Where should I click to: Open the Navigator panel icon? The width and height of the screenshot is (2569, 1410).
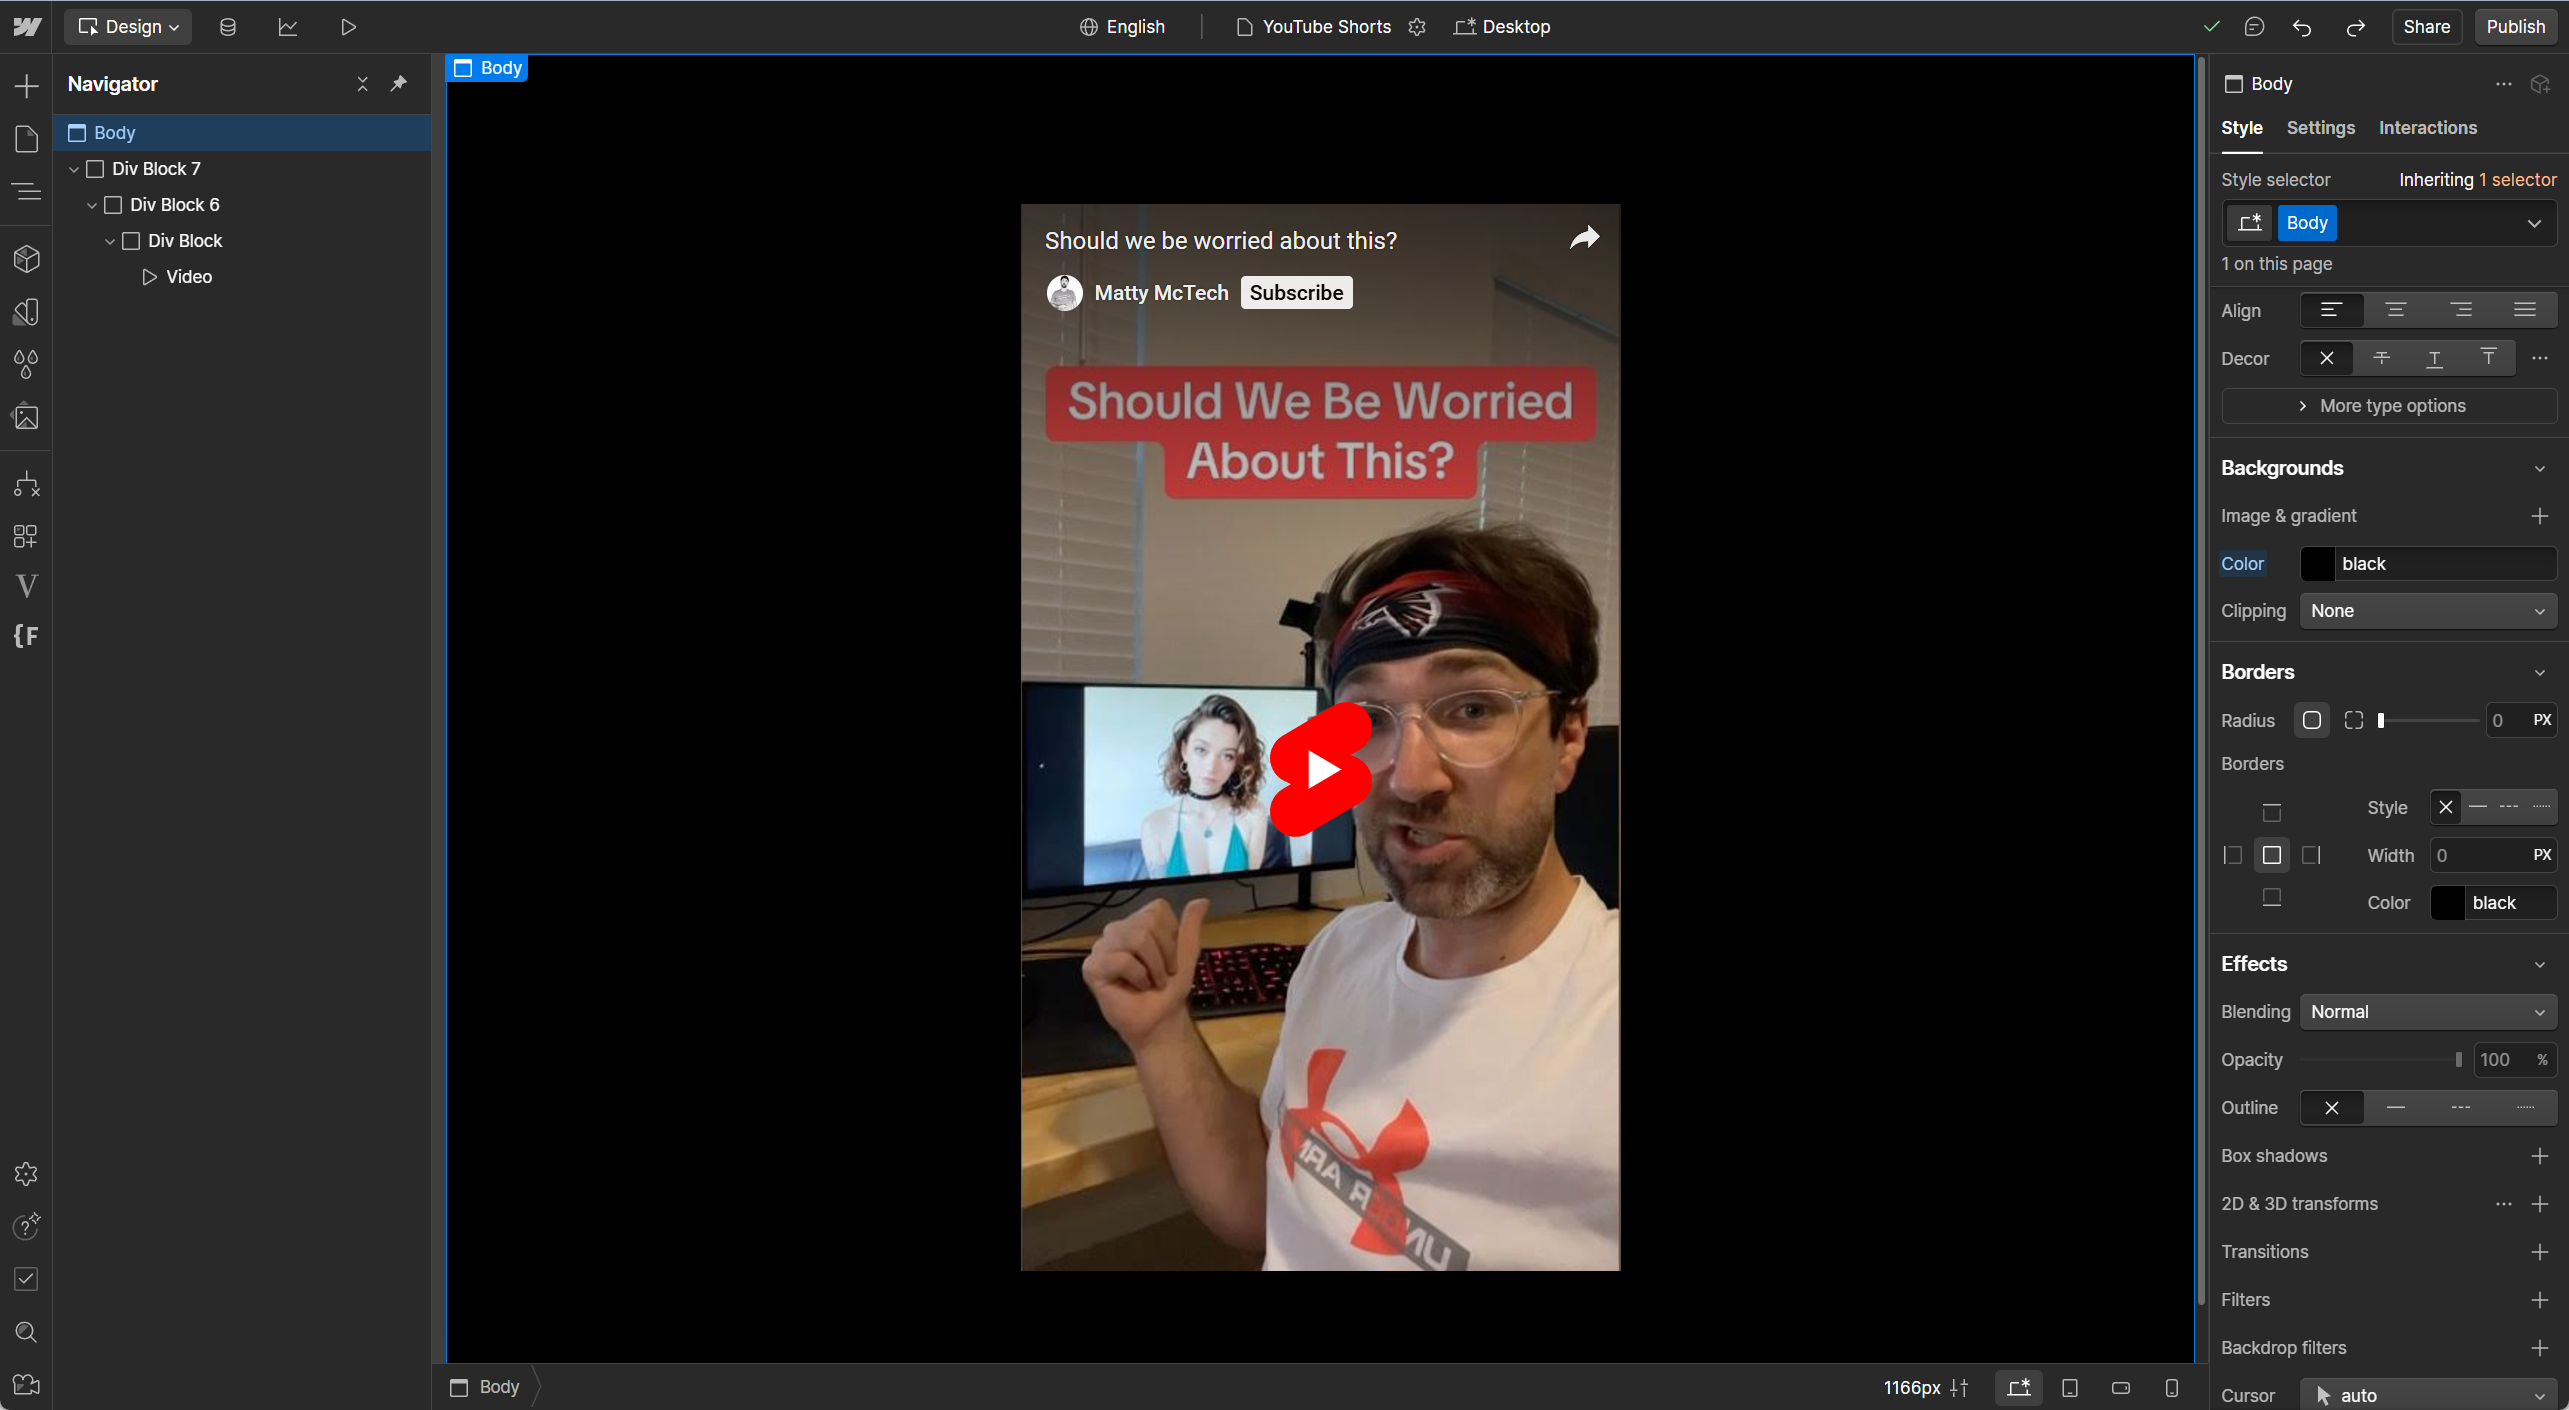pyautogui.click(x=27, y=190)
